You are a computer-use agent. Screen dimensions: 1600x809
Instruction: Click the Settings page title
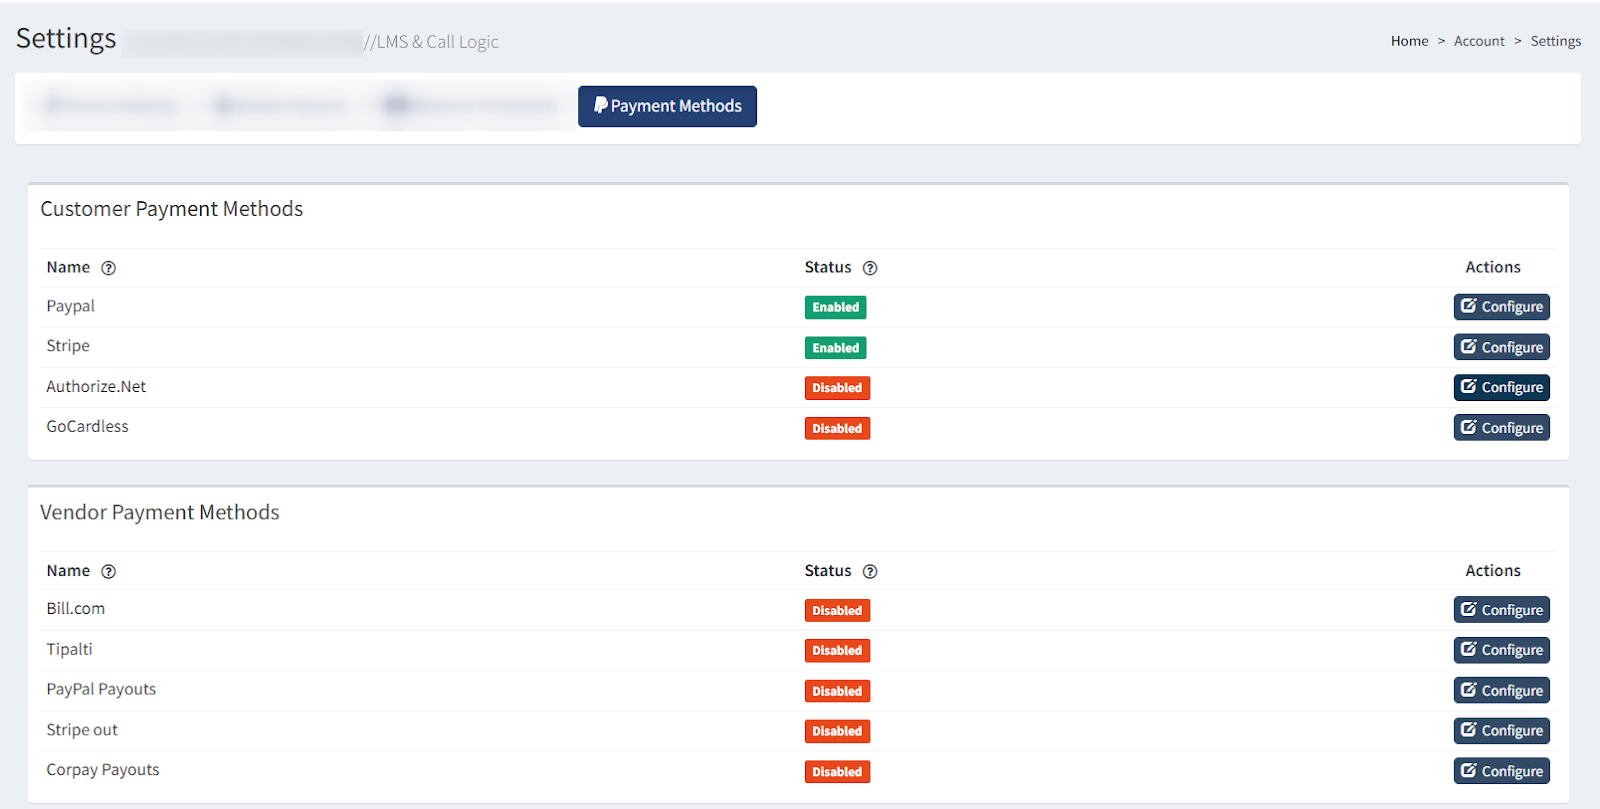coord(66,39)
